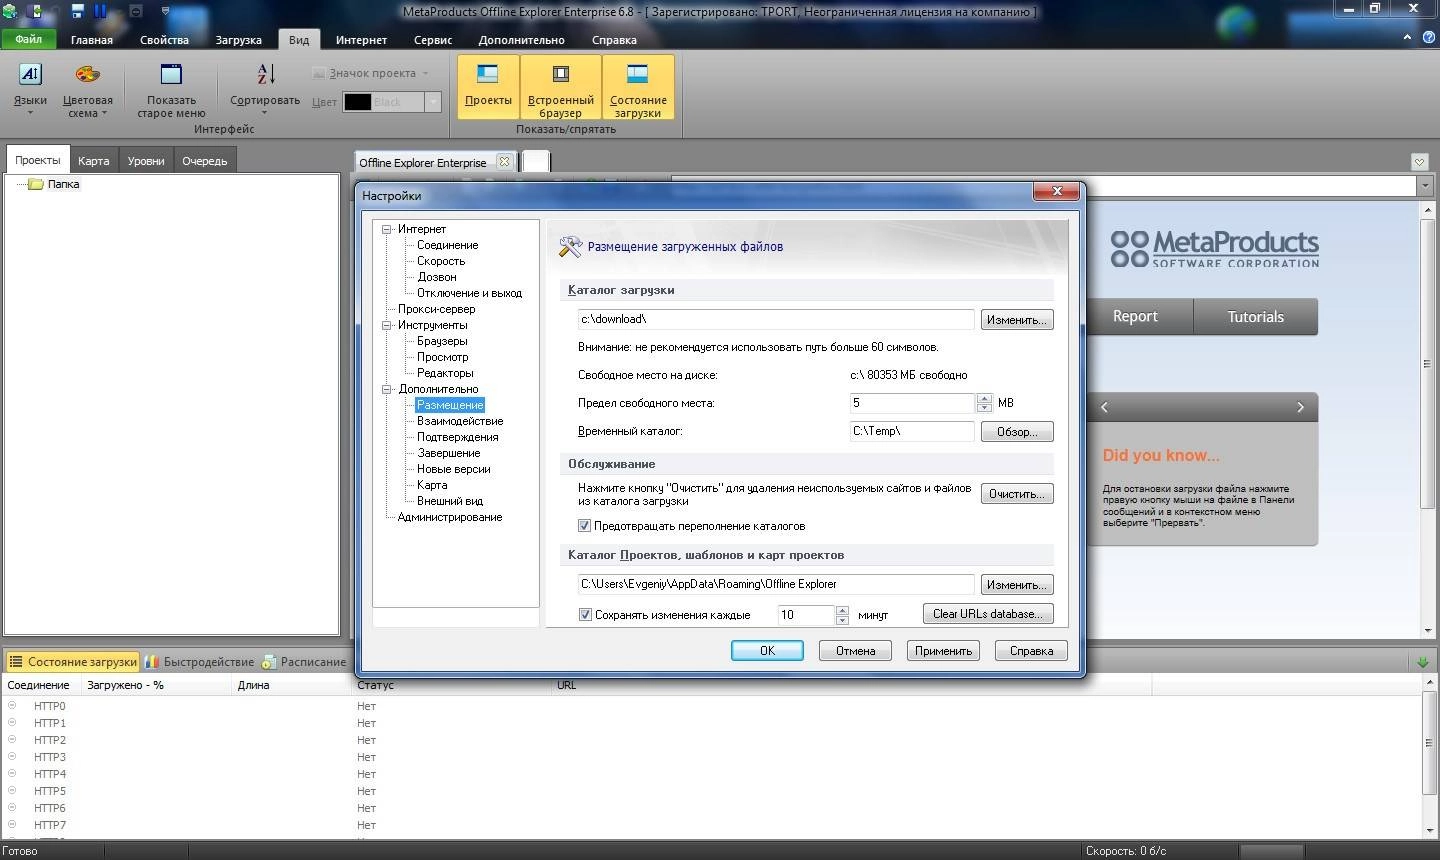Screen dimensions: 1440x860
Task: Switch to the Сервис ribbon tab
Action: tap(433, 40)
